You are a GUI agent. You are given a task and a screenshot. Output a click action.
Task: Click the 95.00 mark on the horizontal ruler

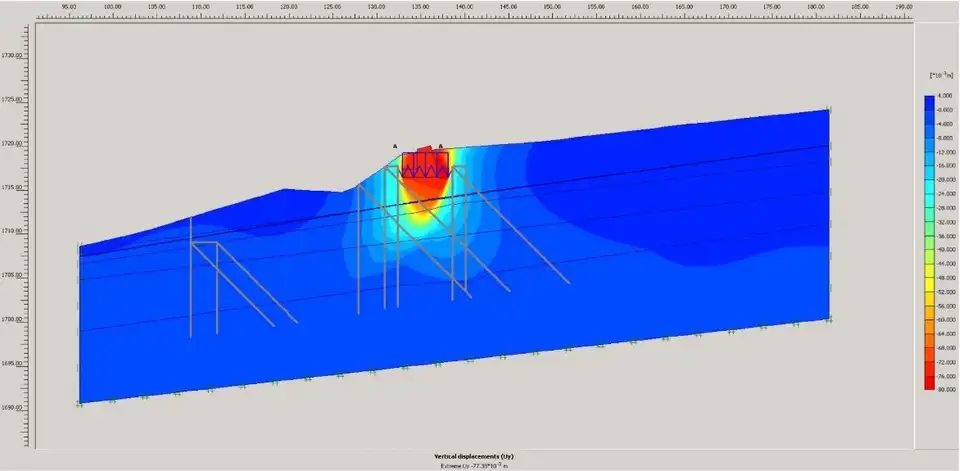[x=69, y=6]
